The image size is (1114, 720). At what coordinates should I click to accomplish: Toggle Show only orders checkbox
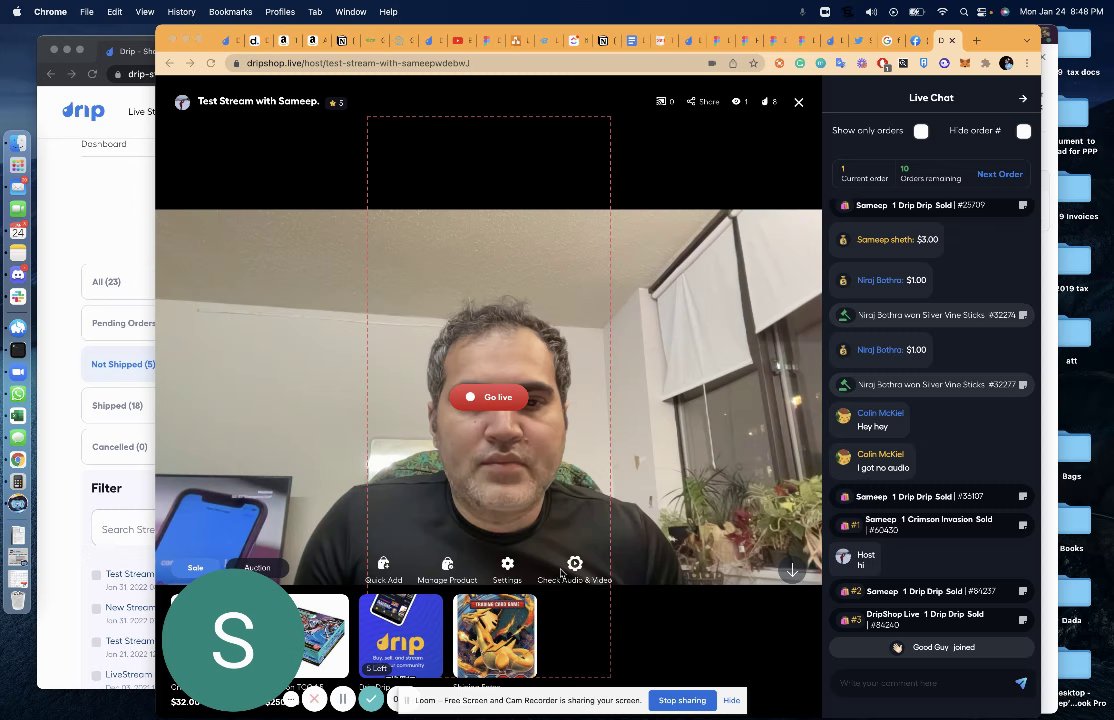(921, 131)
